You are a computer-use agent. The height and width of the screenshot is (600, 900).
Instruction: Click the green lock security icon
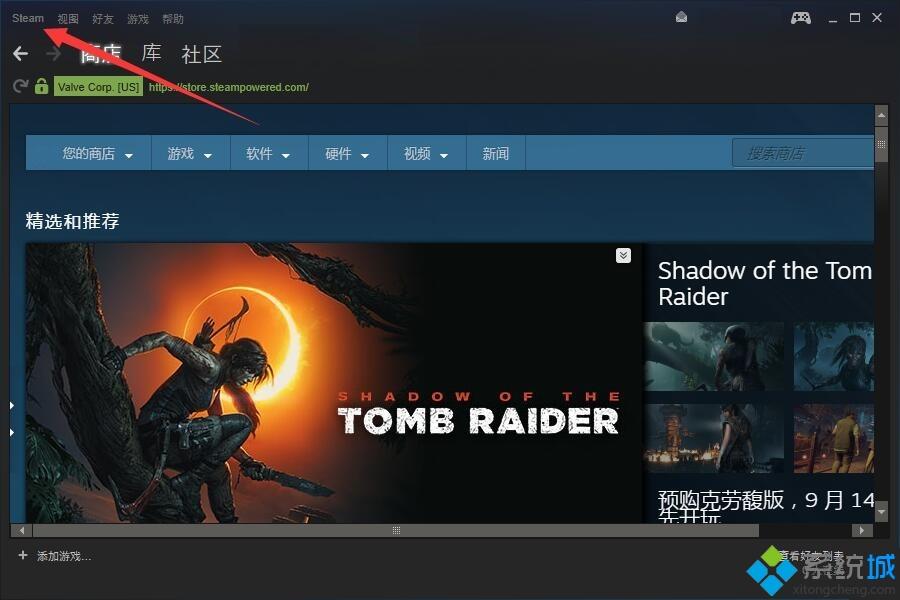pos(40,87)
